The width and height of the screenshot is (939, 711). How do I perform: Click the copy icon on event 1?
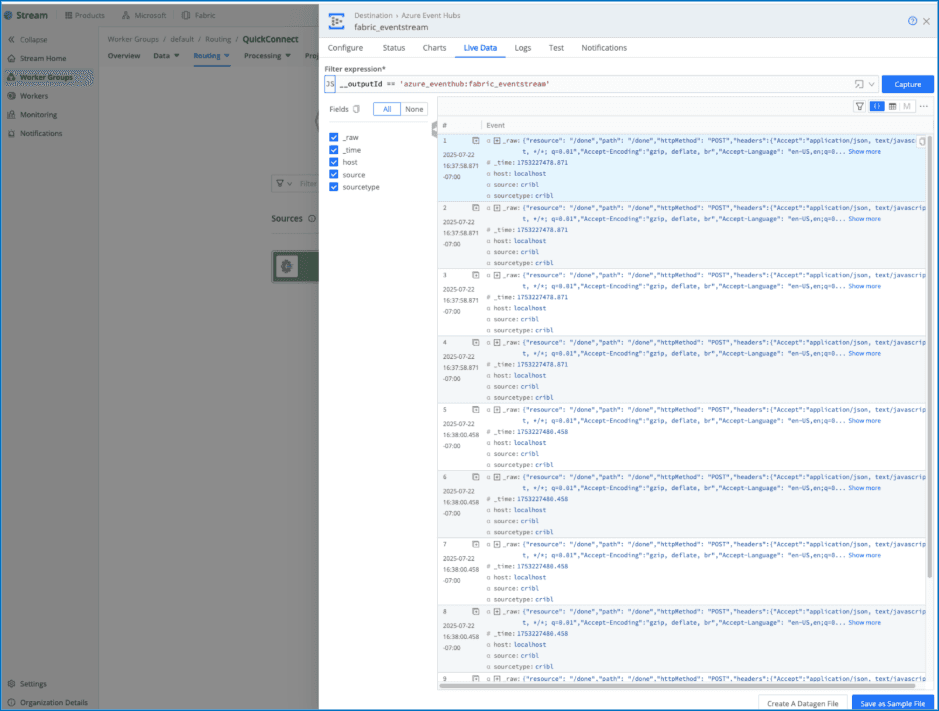pyautogui.click(x=921, y=141)
